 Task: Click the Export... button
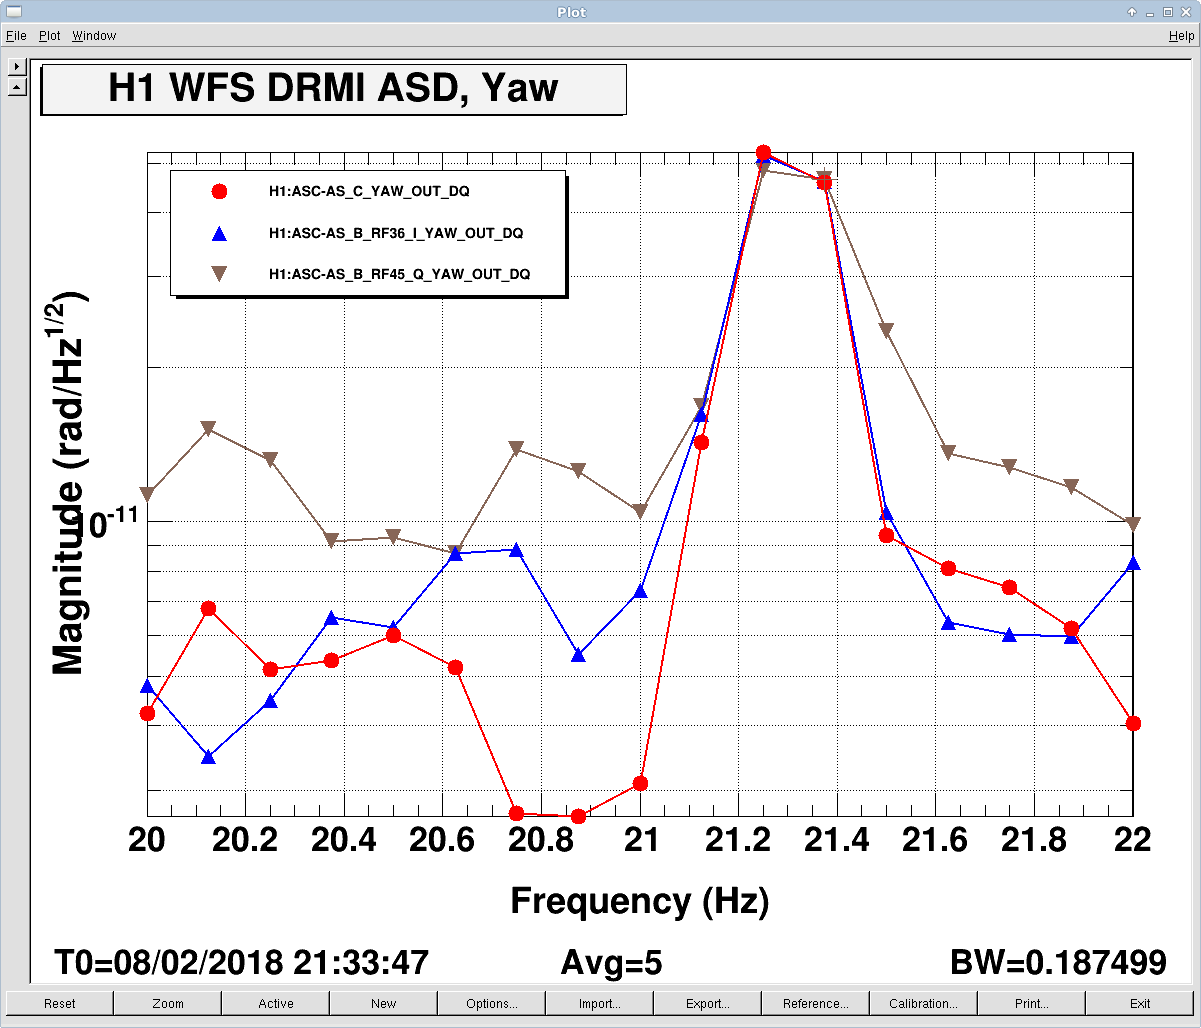tap(708, 1003)
